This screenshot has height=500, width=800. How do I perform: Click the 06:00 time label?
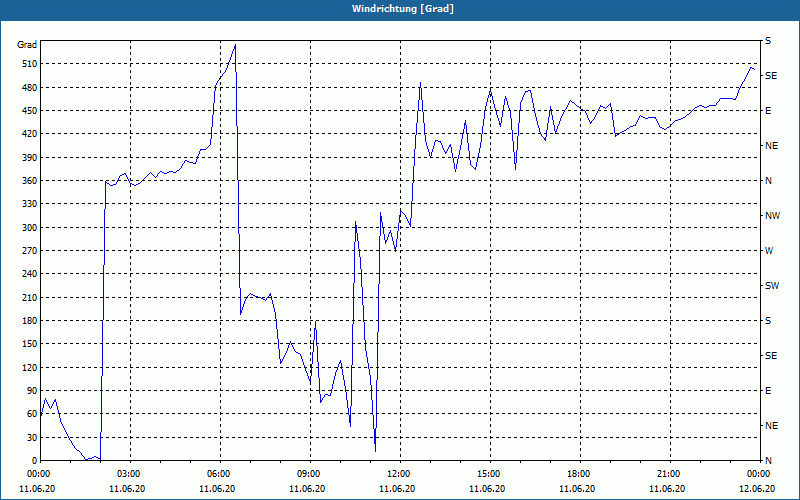[220, 474]
